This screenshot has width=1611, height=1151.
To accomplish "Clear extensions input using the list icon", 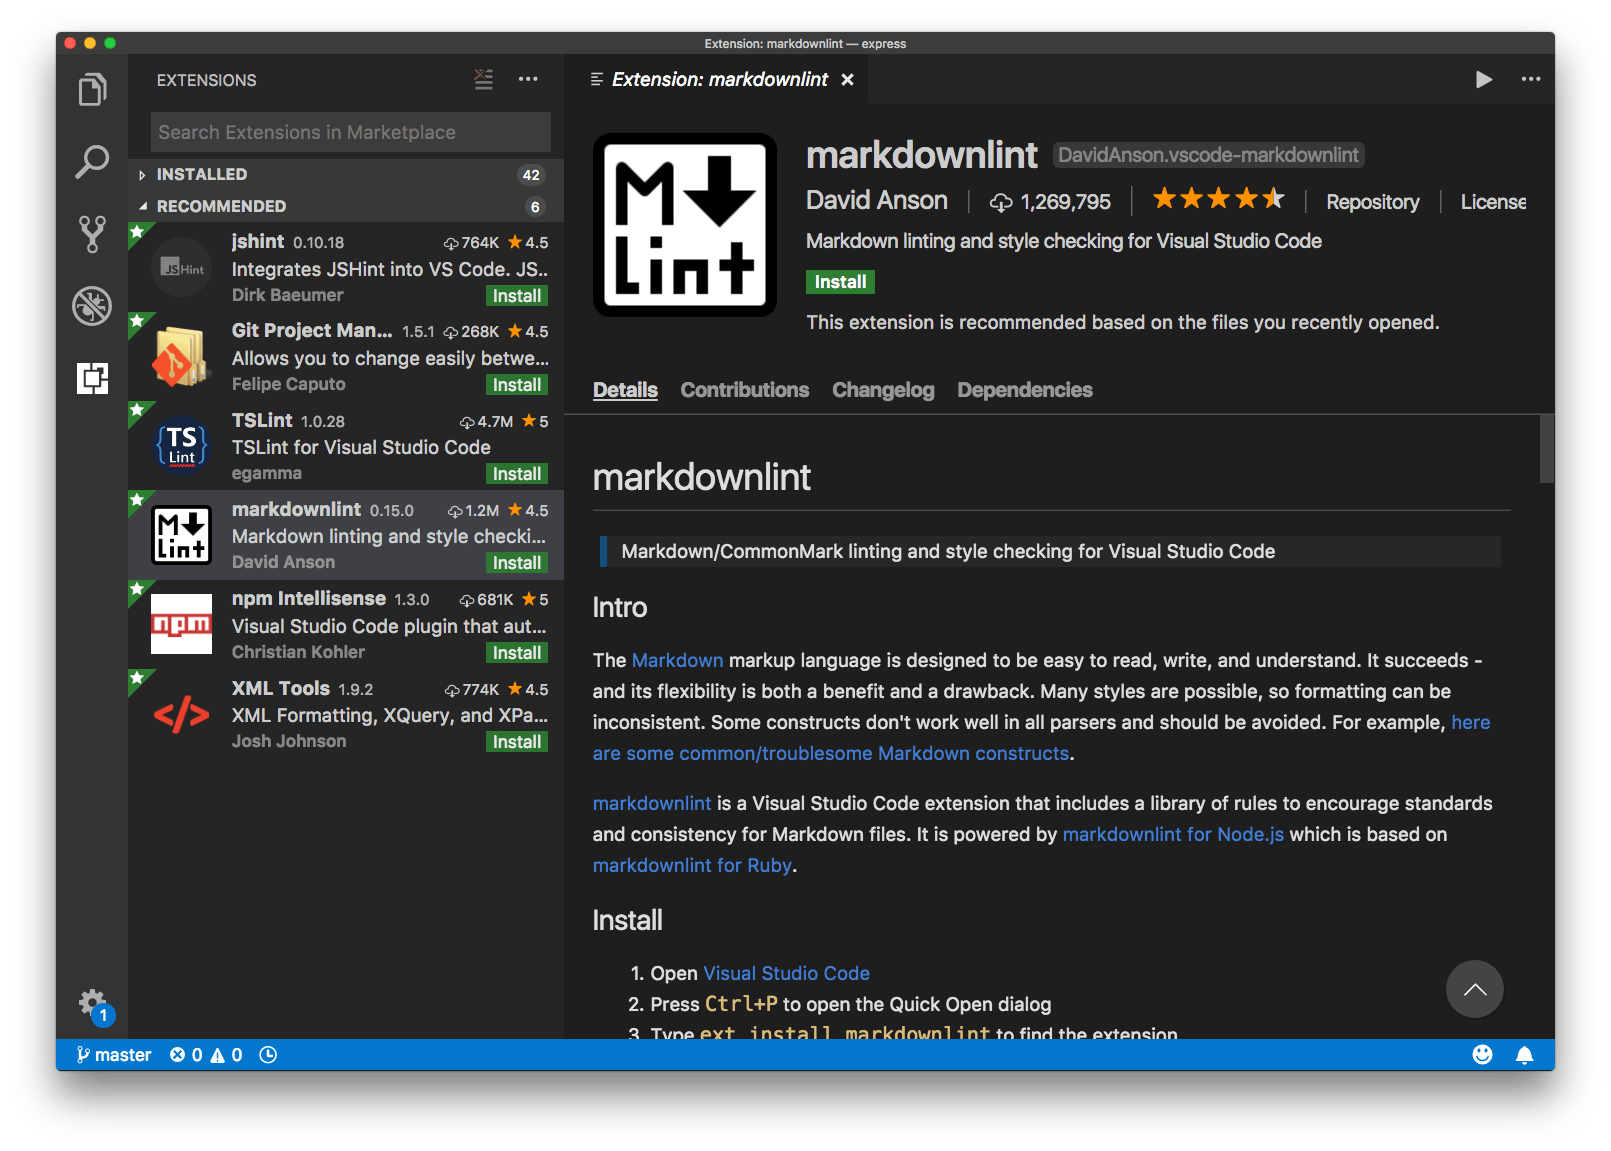I will coord(484,80).
